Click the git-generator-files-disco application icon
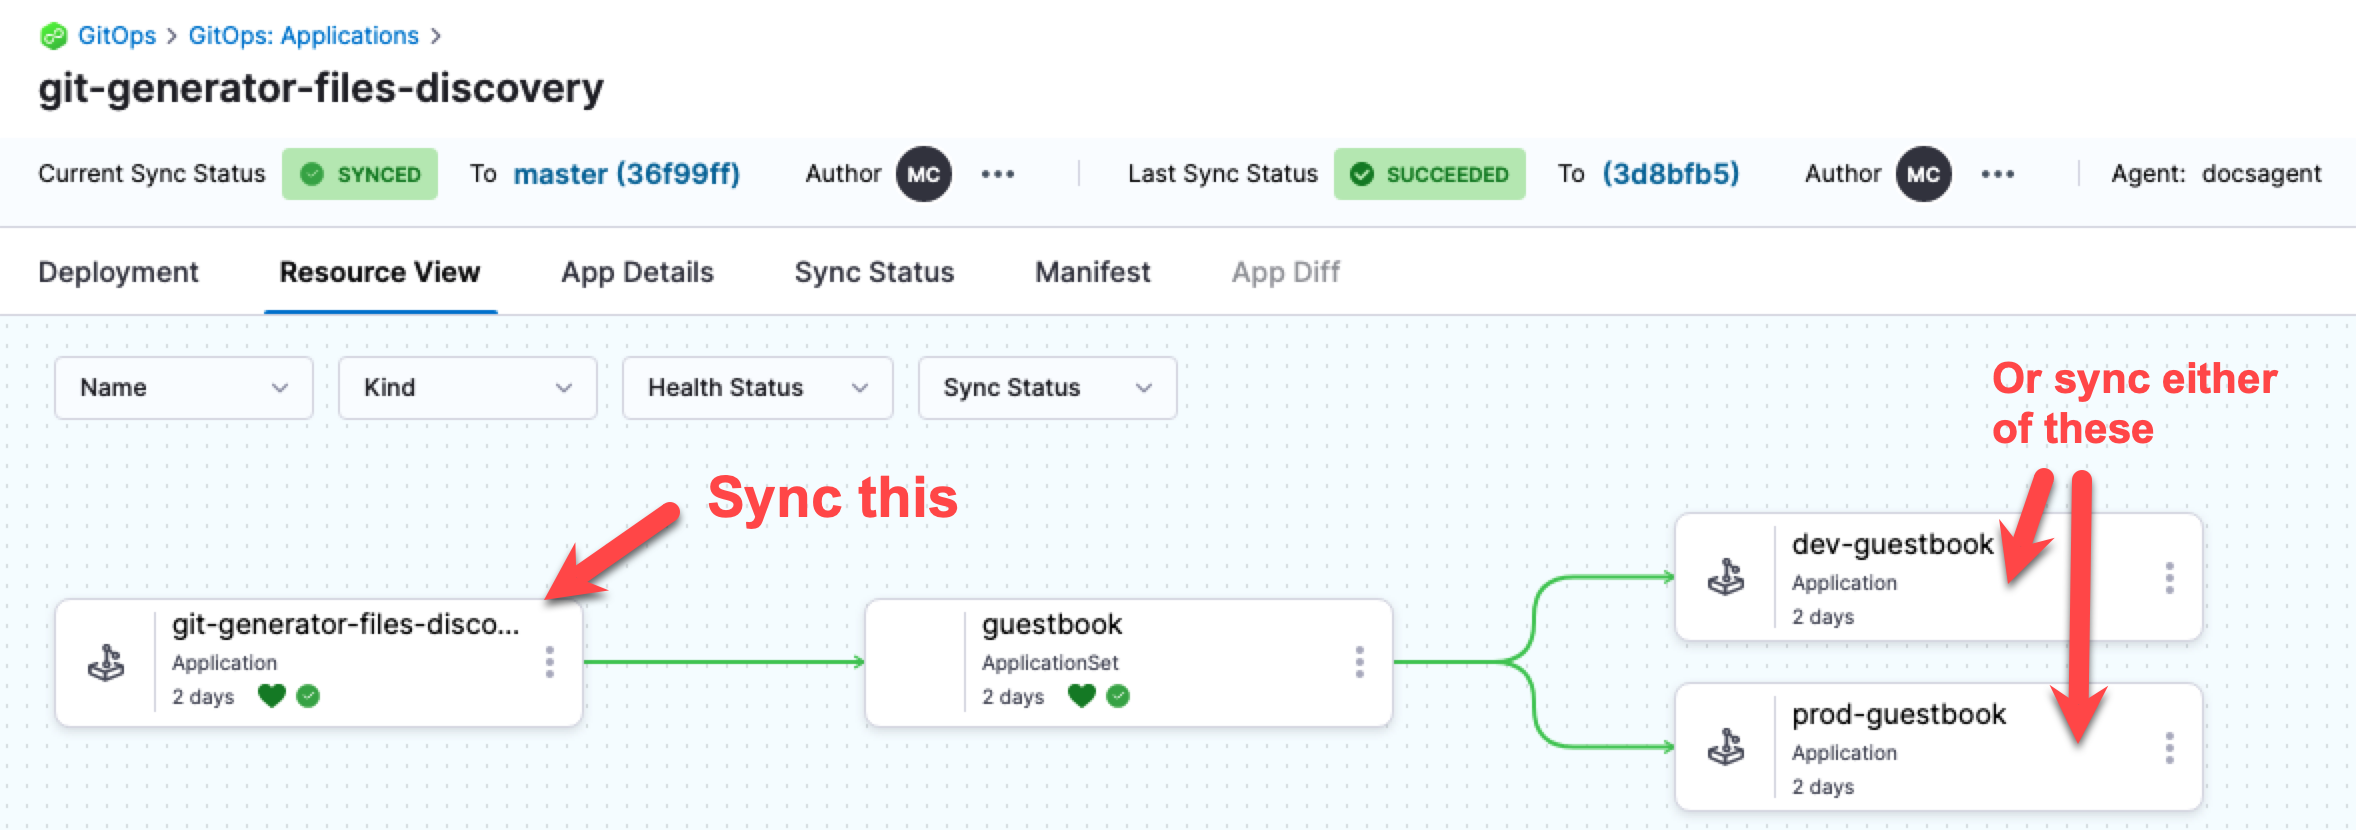Screen dimensions: 2356x830 tap(106, 663)
